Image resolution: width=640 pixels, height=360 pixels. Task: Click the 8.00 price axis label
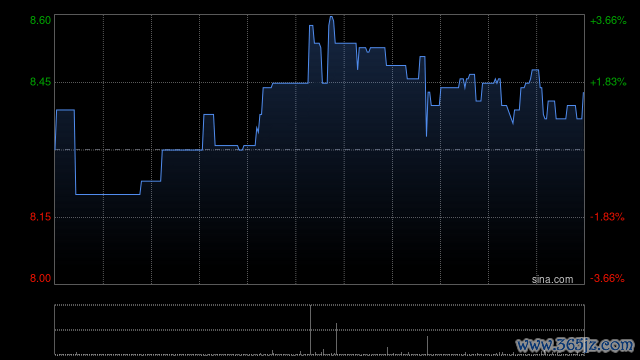coord(40,278)
